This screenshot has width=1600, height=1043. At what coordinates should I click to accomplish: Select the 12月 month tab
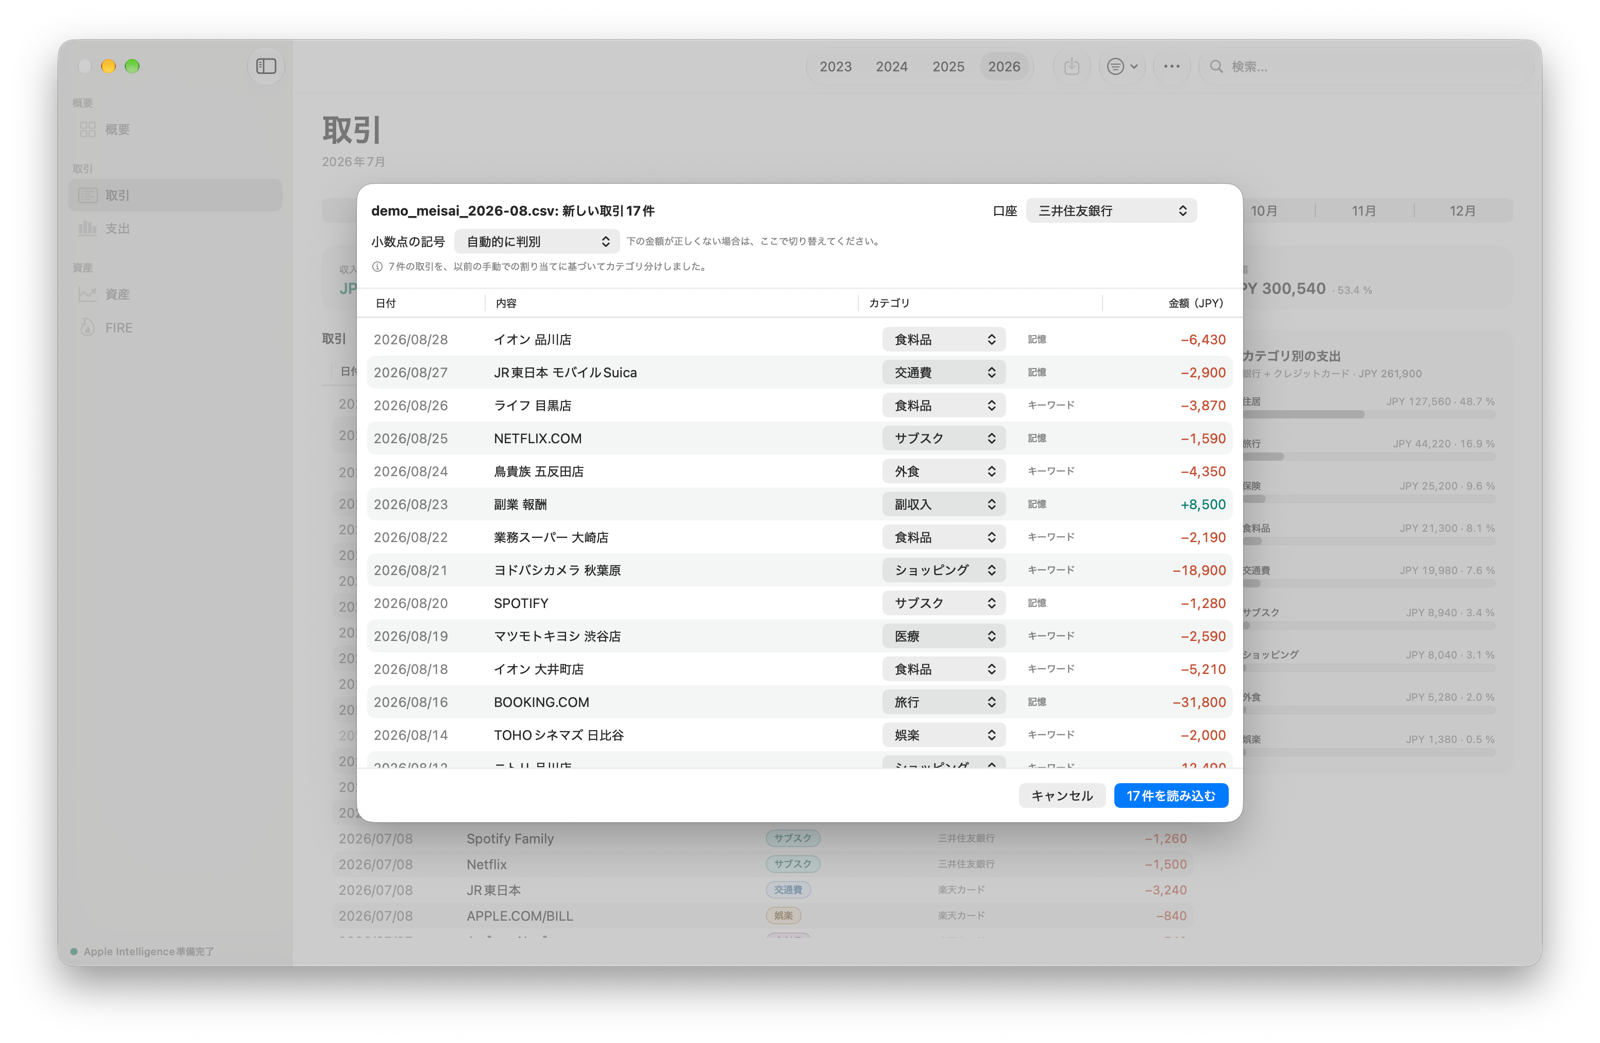(1463, 211)
